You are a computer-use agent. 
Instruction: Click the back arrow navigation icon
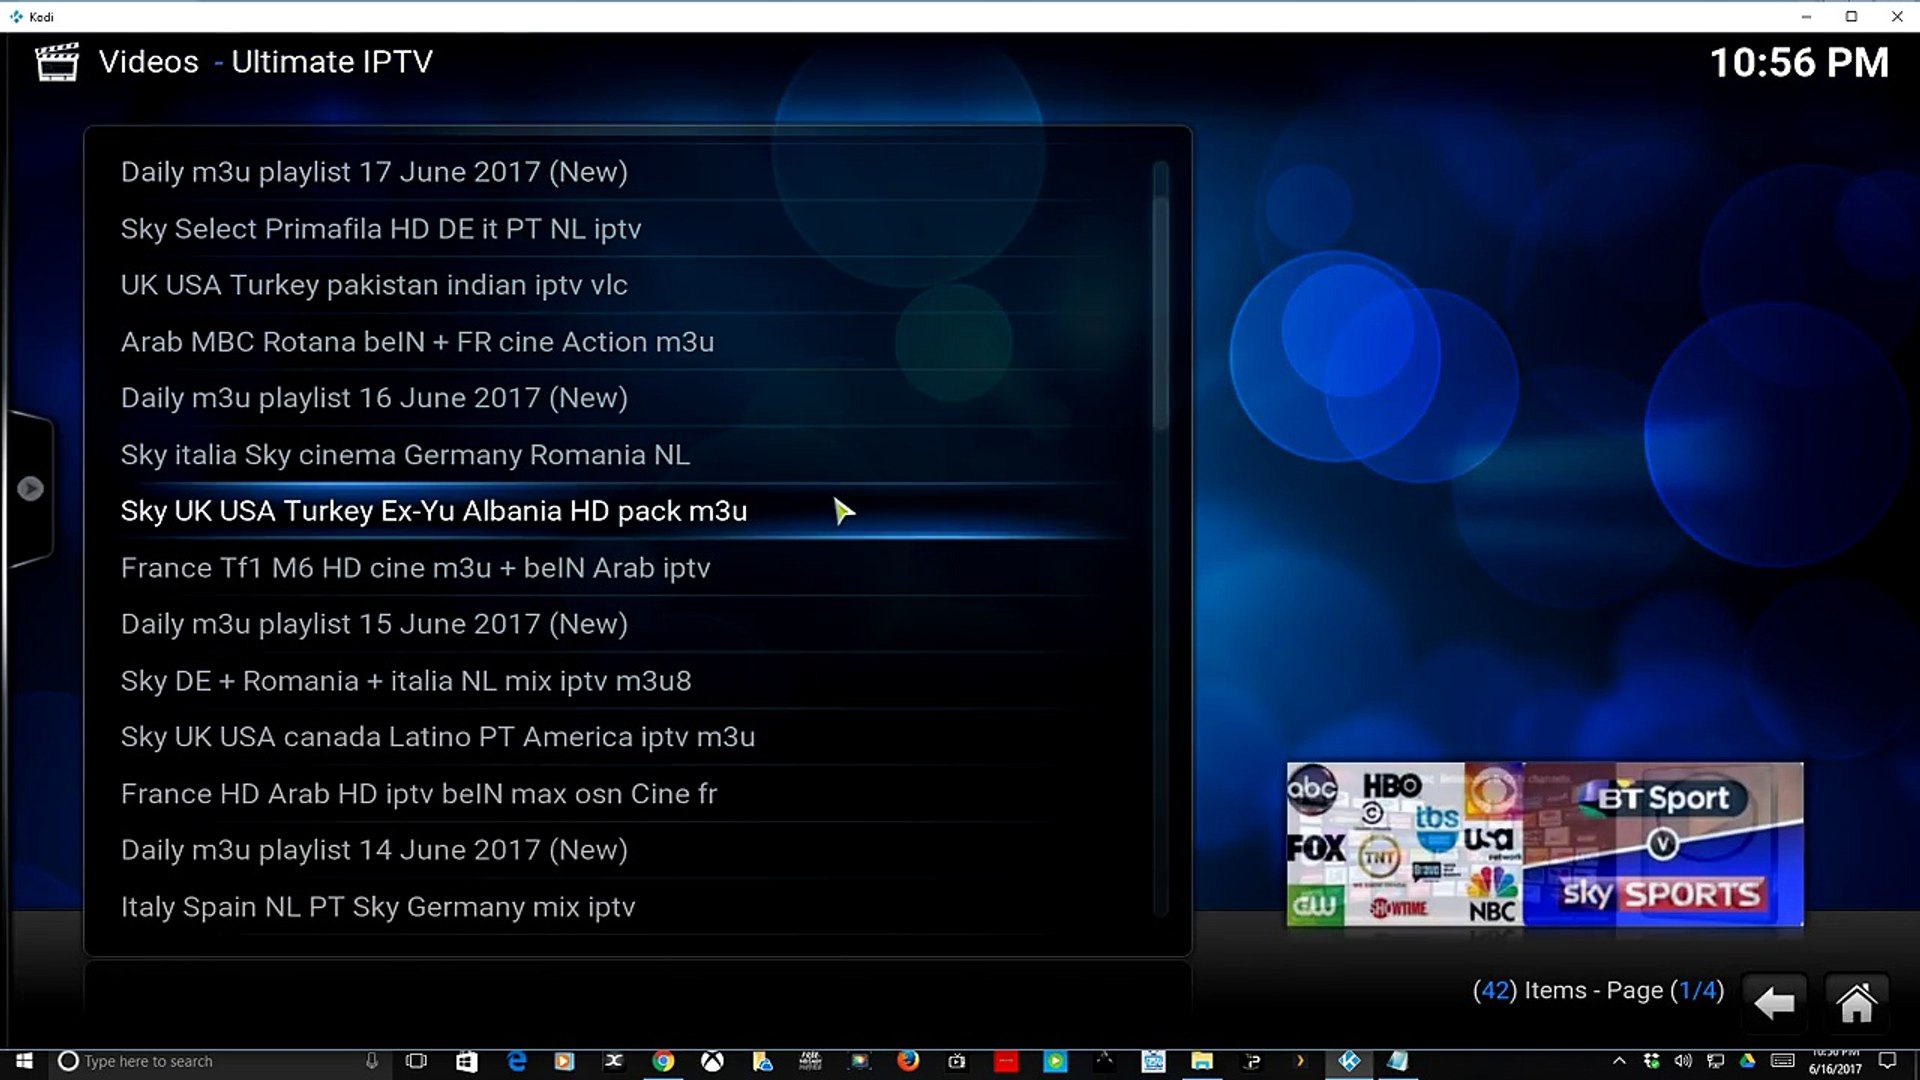[x=1774, y=1002]
